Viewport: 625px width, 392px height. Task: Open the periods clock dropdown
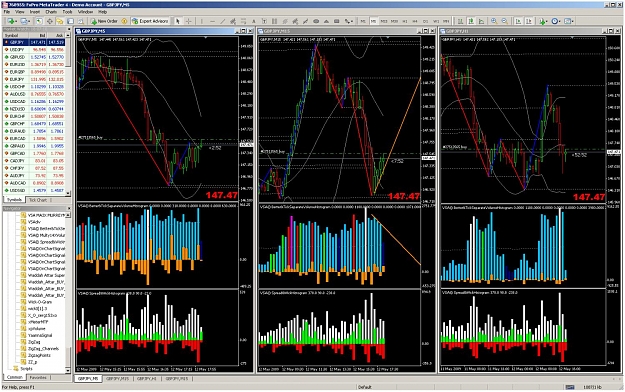(x=556, y=21)
